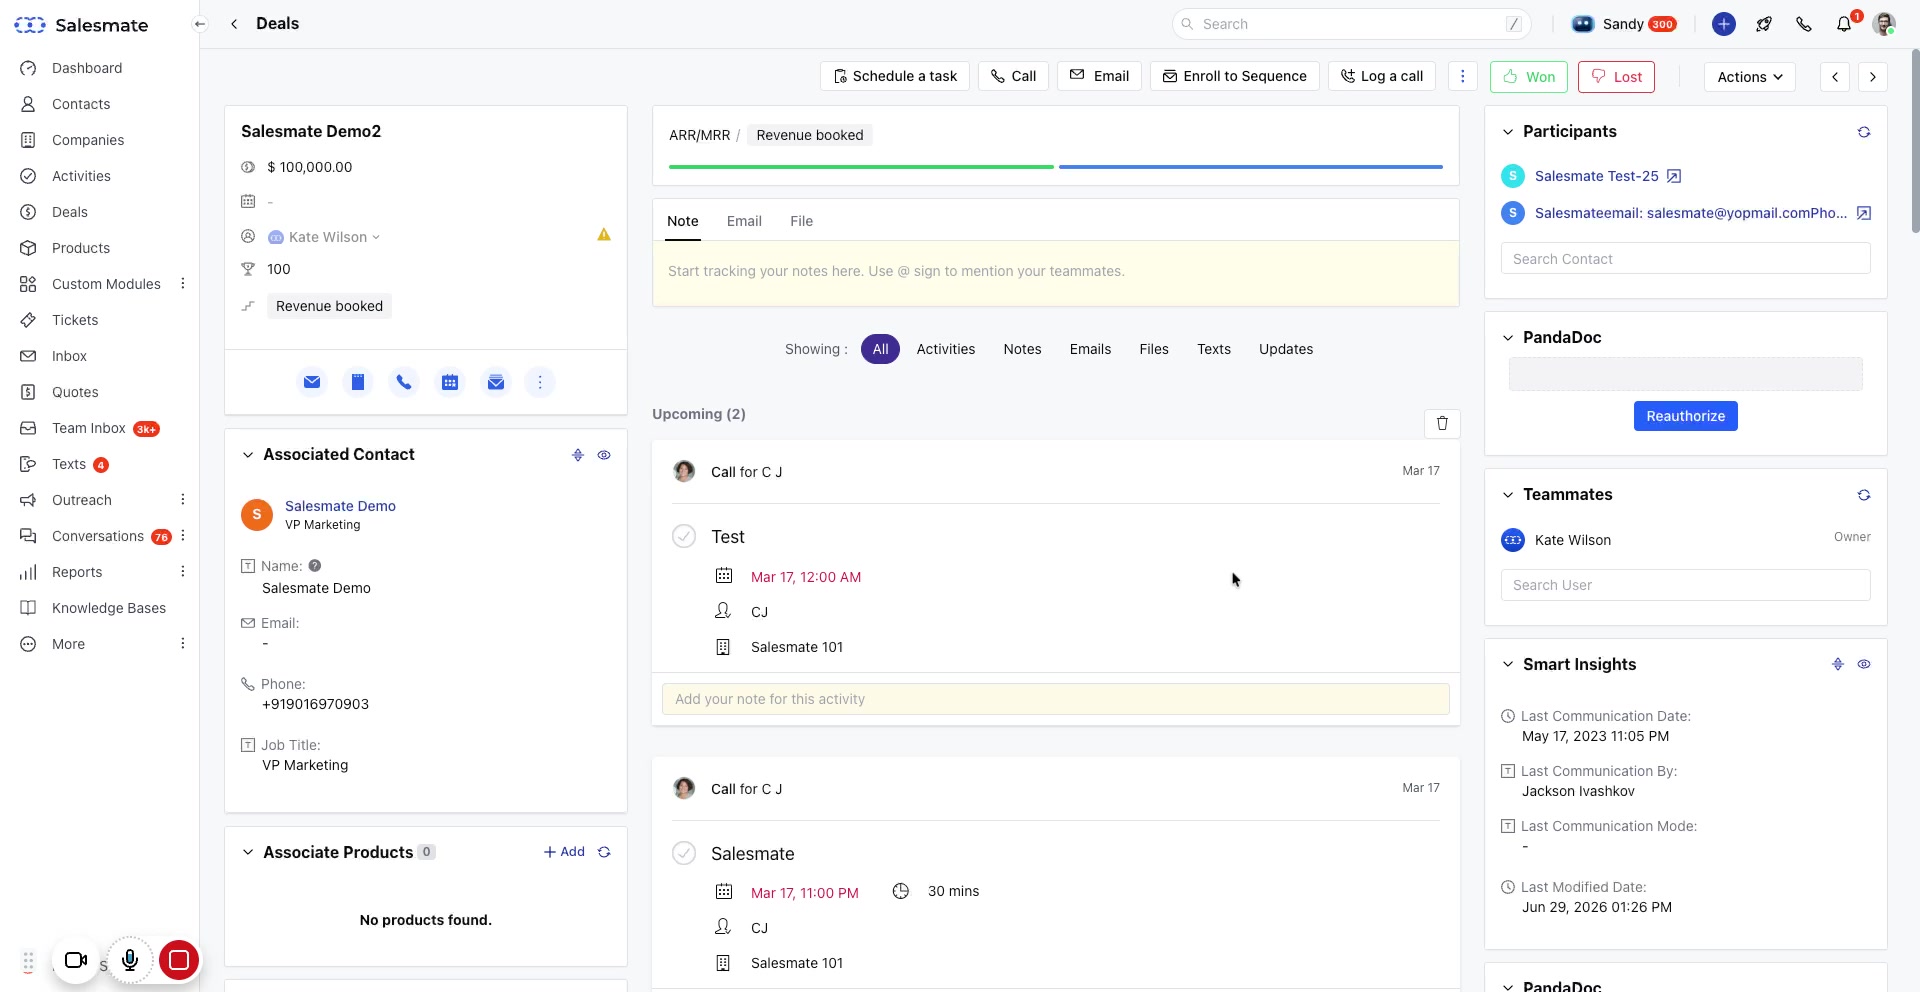Screen dimensions: 1920x992
Task: Go back from Deals page
Action: click(x=234, y=24)
